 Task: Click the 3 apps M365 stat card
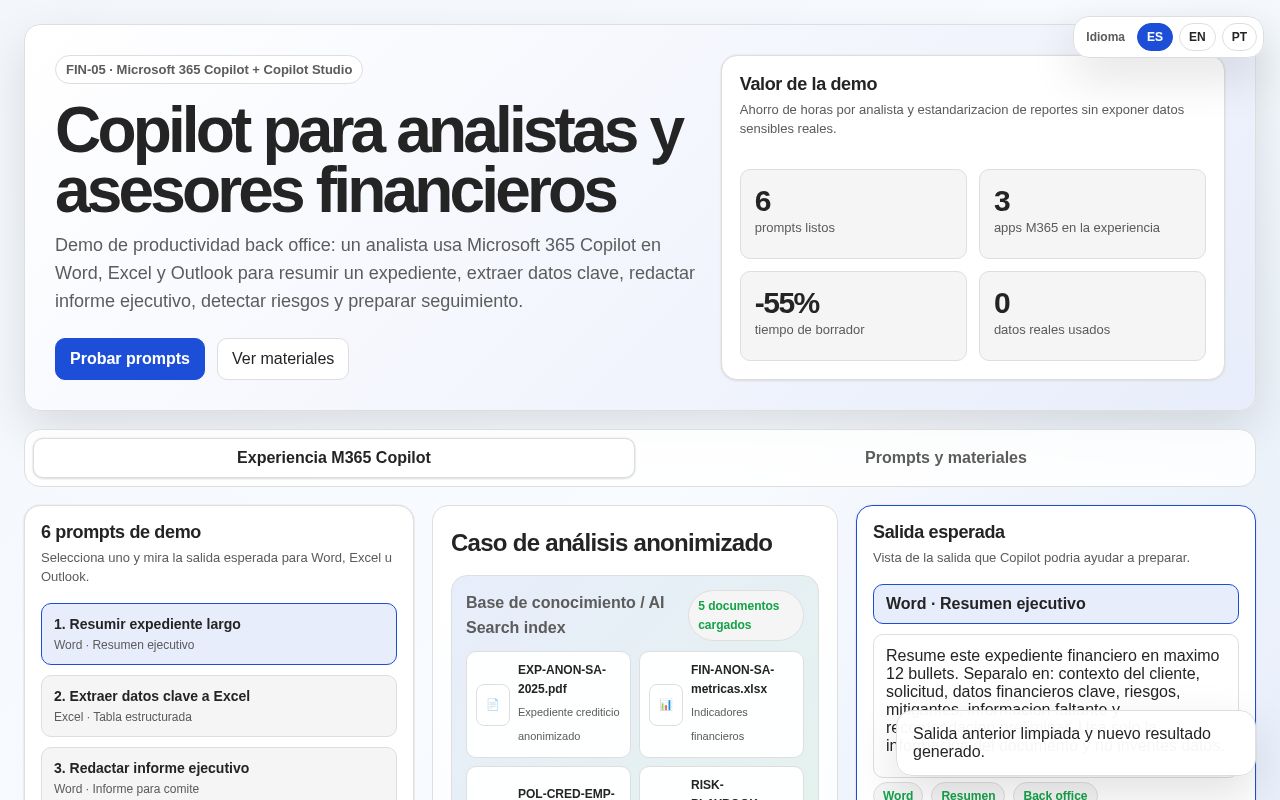pyautogui.click(x=1092, y=214)
